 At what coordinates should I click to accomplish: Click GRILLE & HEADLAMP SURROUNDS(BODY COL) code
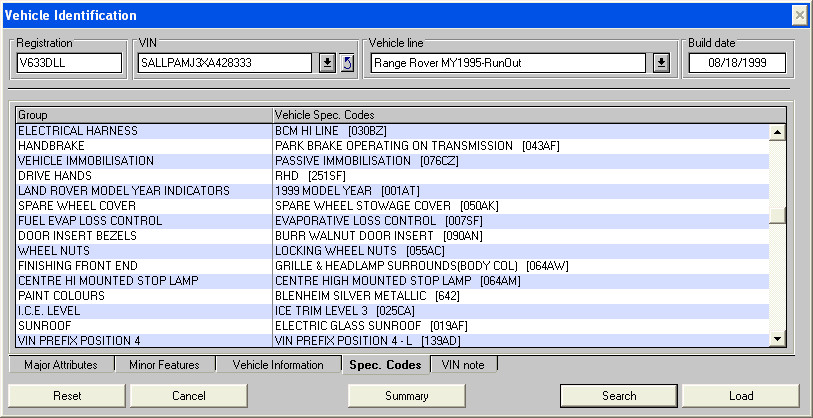click(422, 266)
